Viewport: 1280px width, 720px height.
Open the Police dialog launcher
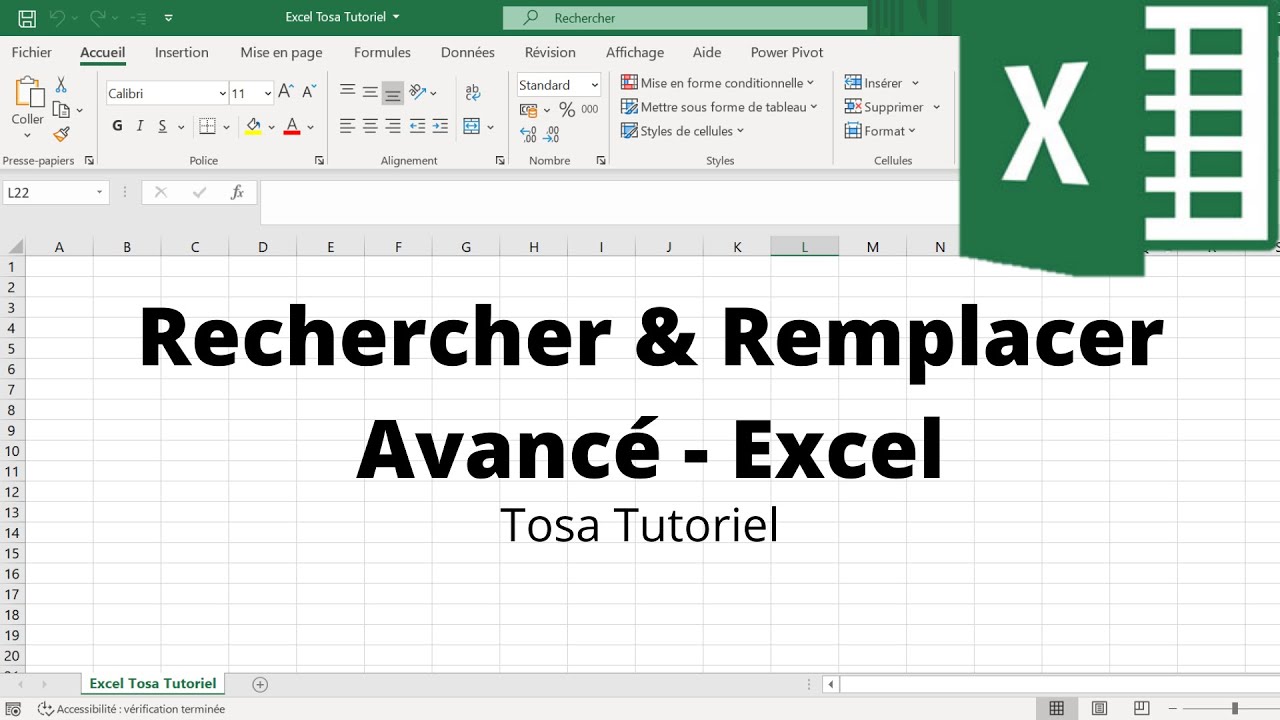click(320, 160)
